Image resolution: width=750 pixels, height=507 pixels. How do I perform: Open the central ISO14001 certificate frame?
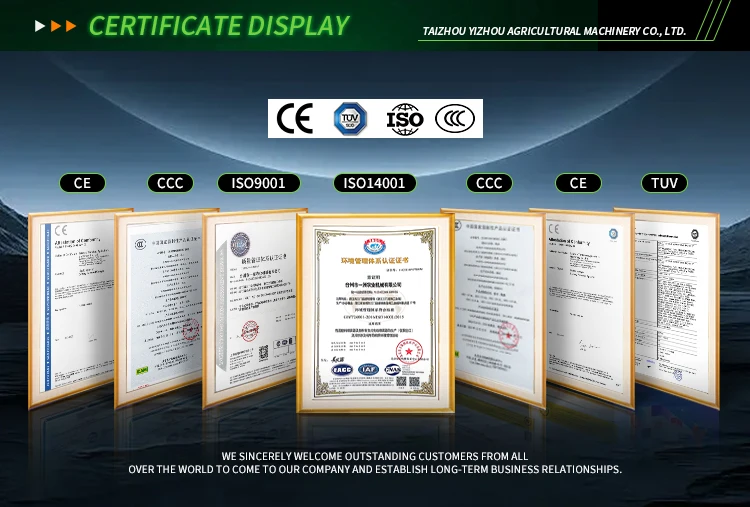point(375,313)
